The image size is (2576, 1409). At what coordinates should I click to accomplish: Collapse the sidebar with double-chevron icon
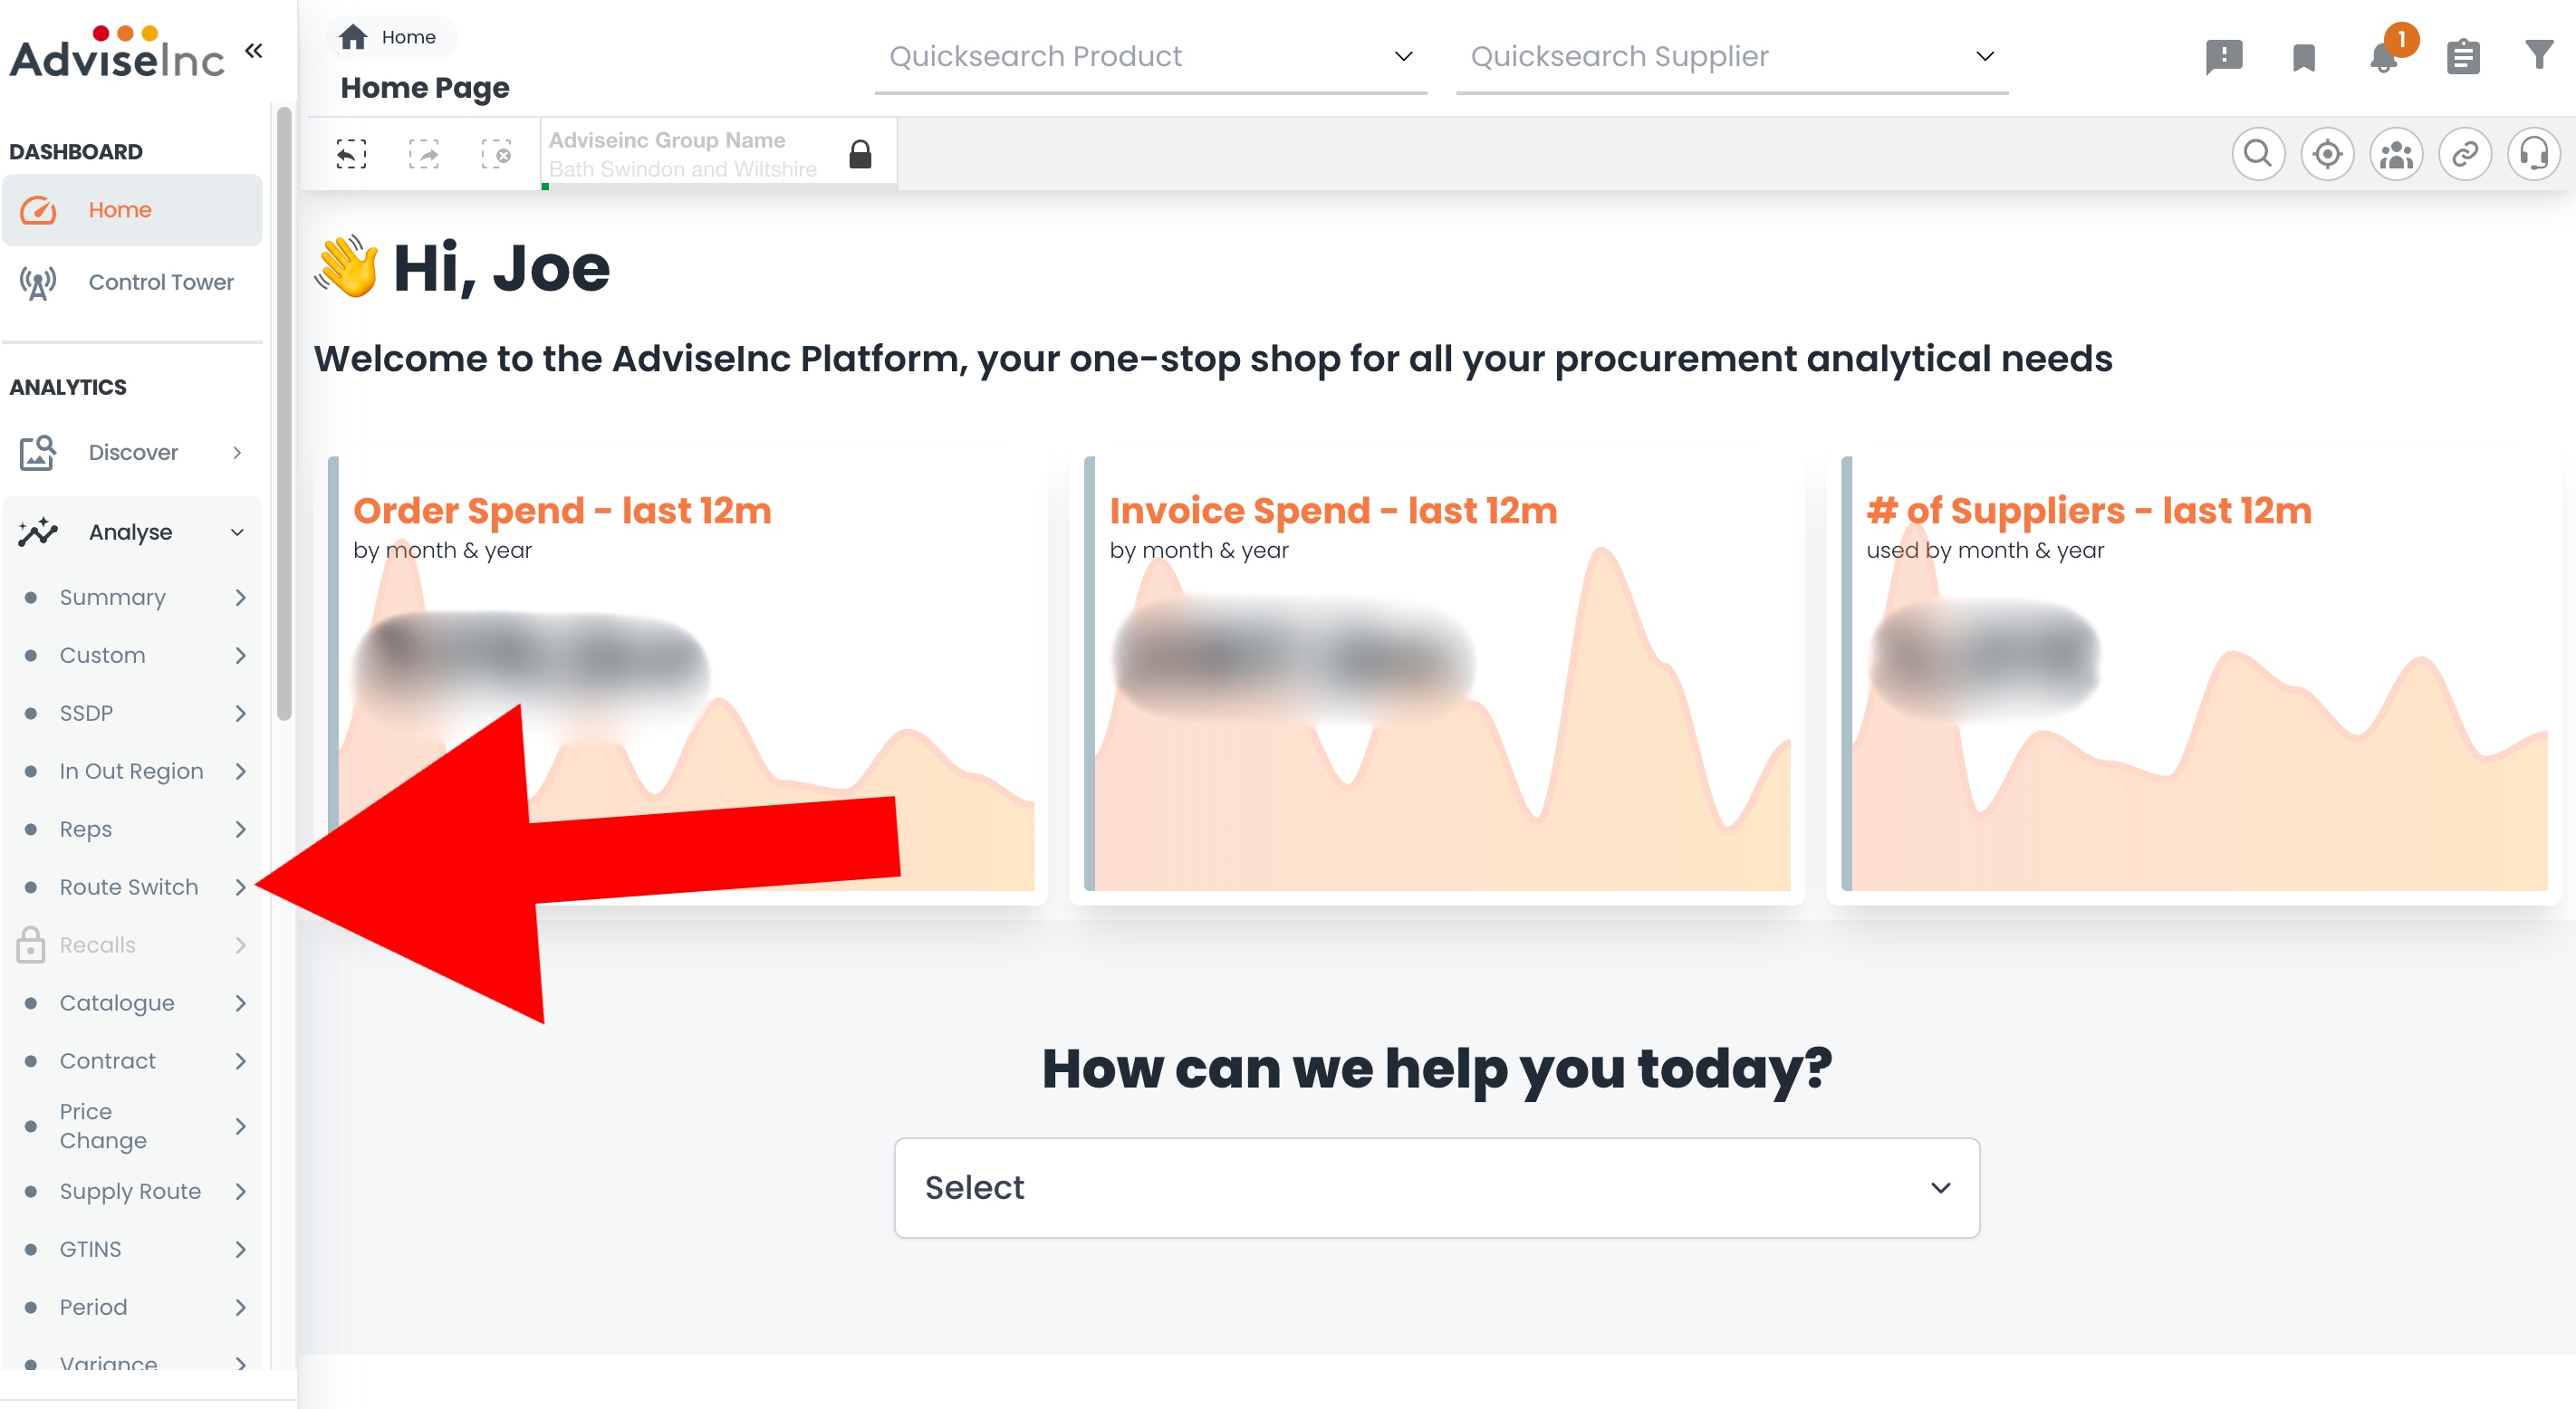[254, 50]
